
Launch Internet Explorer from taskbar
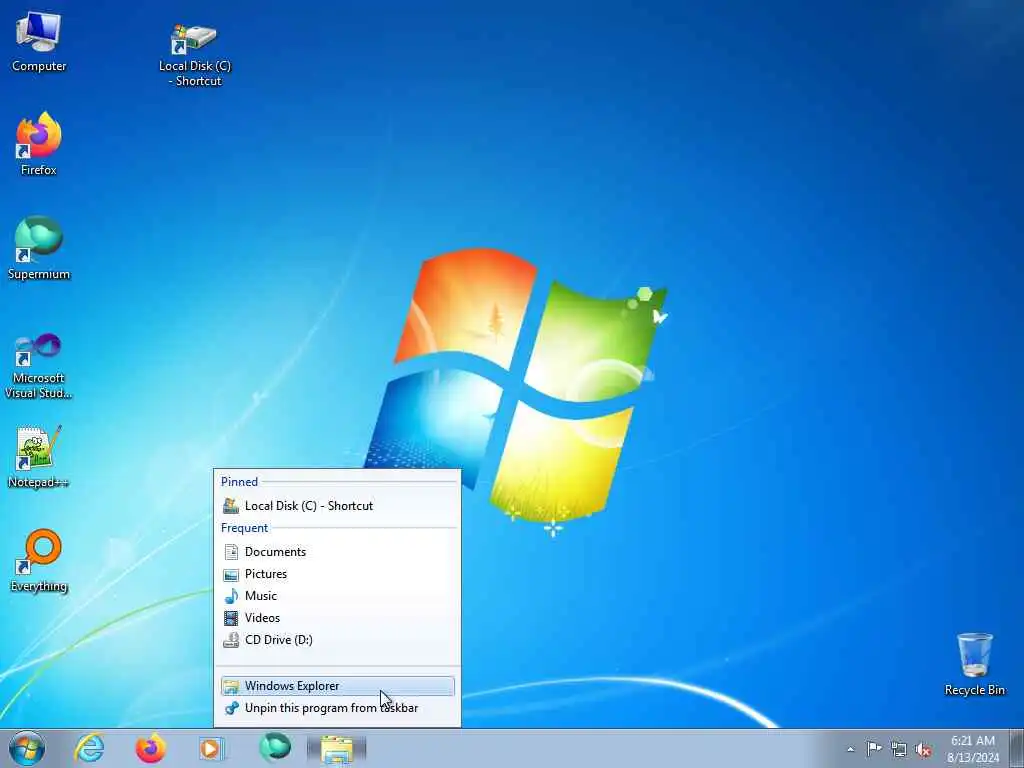click(x=89, y=748)
